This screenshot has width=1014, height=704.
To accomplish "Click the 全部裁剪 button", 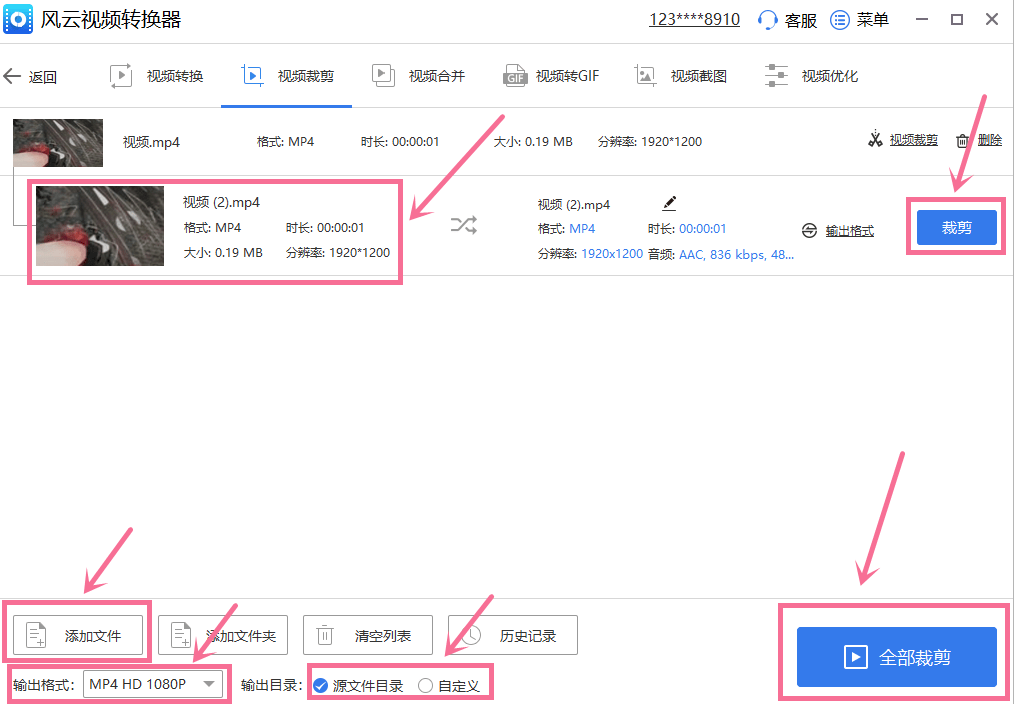I will pos(896,657).
